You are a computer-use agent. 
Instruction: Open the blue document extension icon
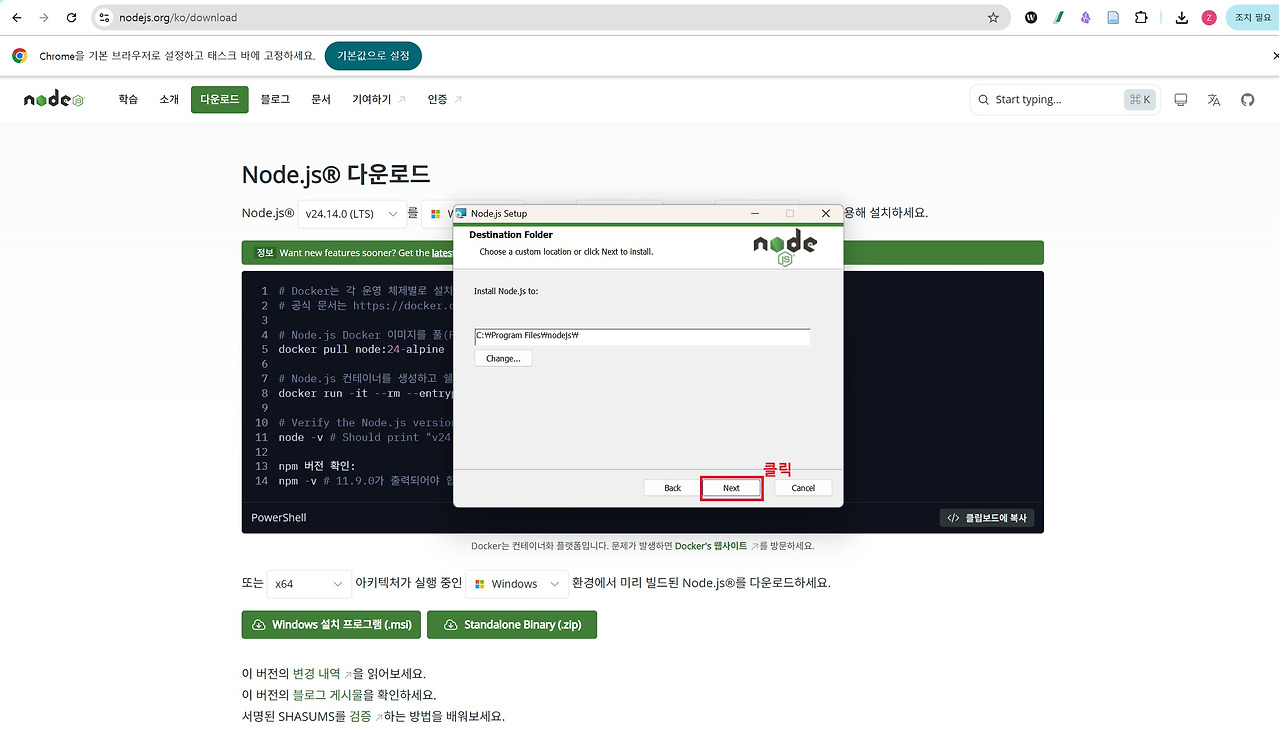(x=1113, y=17)
